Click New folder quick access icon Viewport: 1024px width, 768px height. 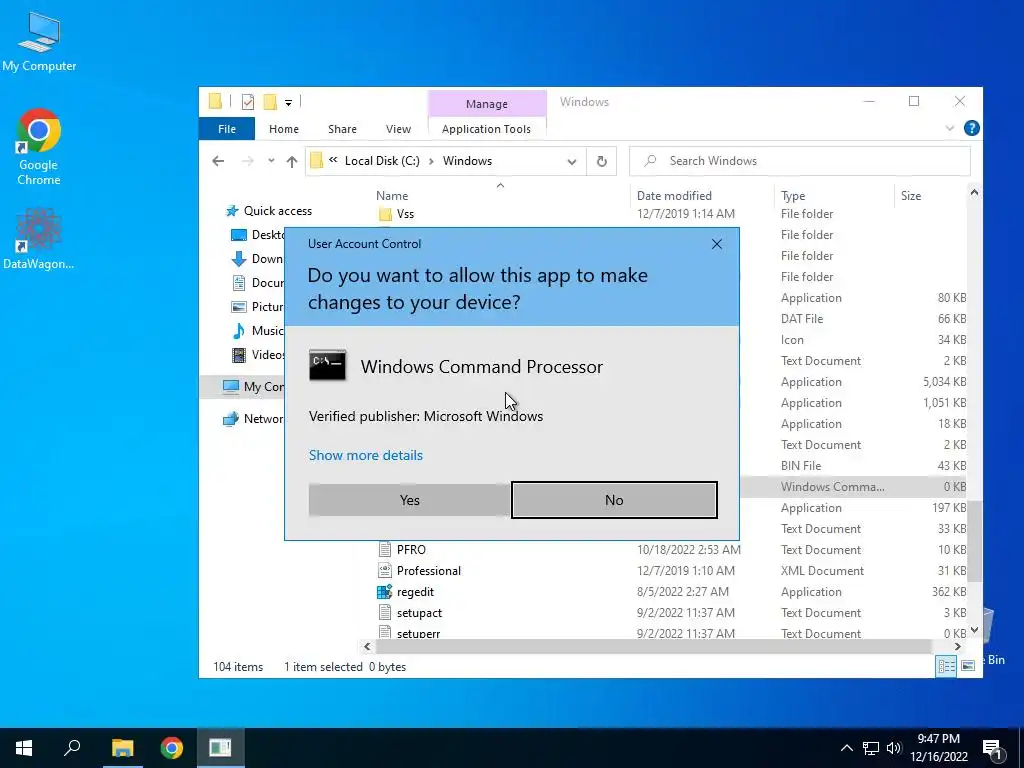click(270, 102)
